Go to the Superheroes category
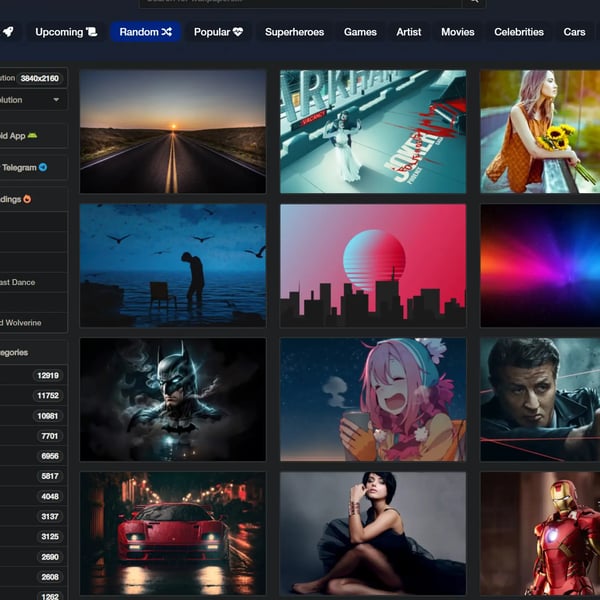 [x=294, y=32]
